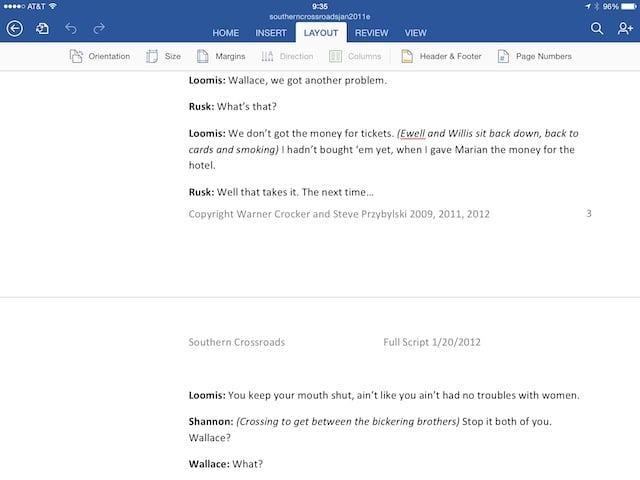This screenshot has width=640, height=480.
Task: Tap the battery indicator in status bar
Action: click(629, 7)
